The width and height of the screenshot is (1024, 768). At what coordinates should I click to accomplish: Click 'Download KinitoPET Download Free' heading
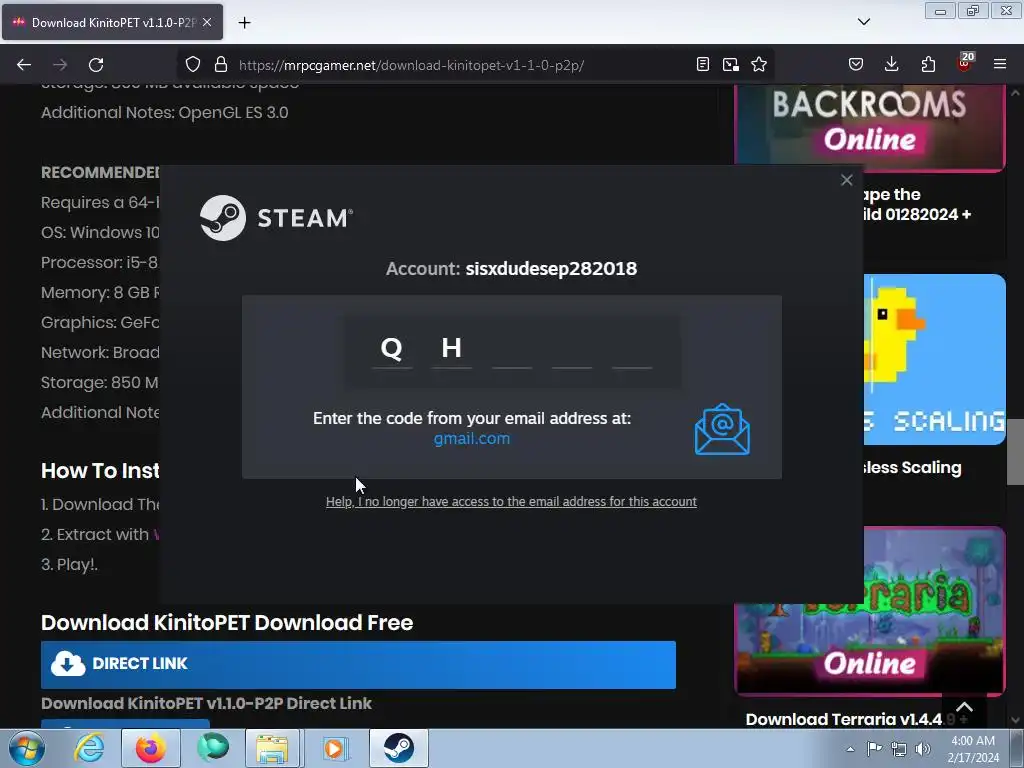(227, 622)
